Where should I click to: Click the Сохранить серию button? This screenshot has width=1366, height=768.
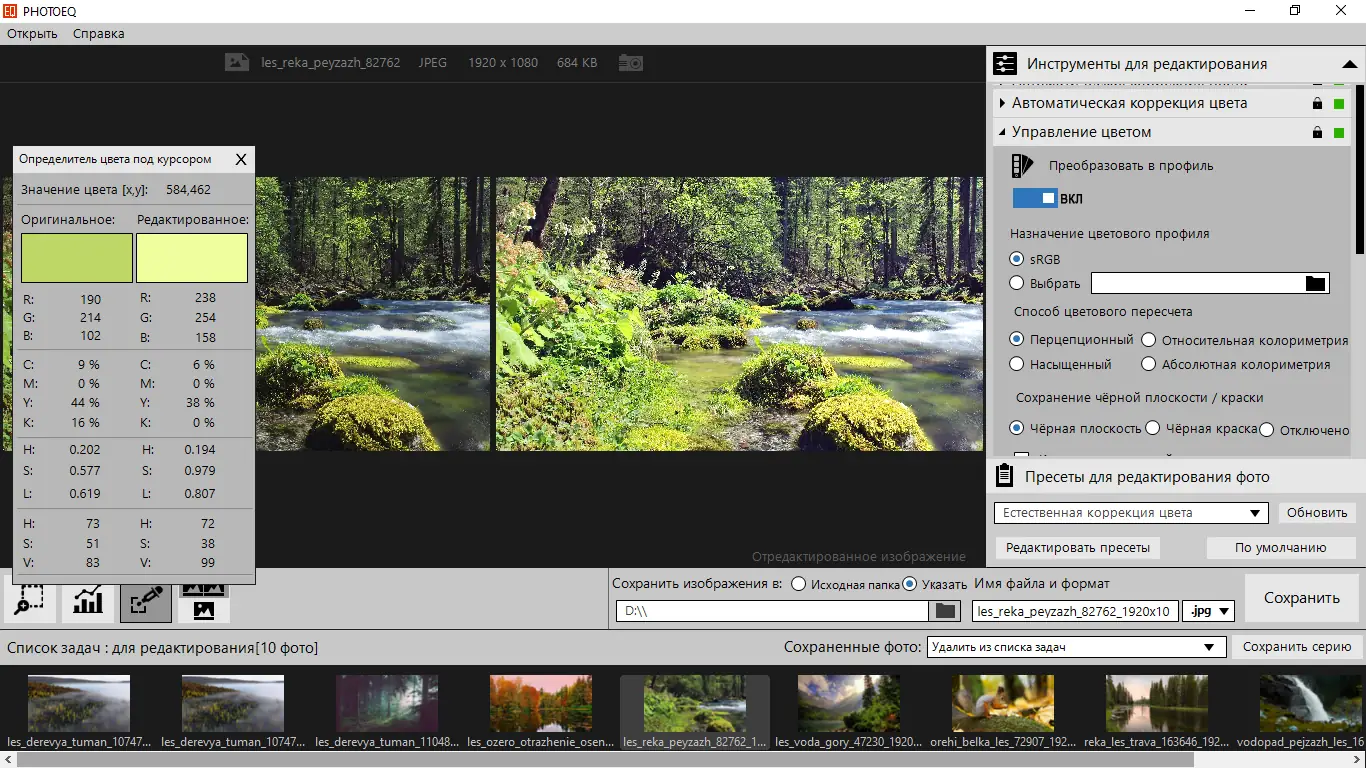[1297, 647]
